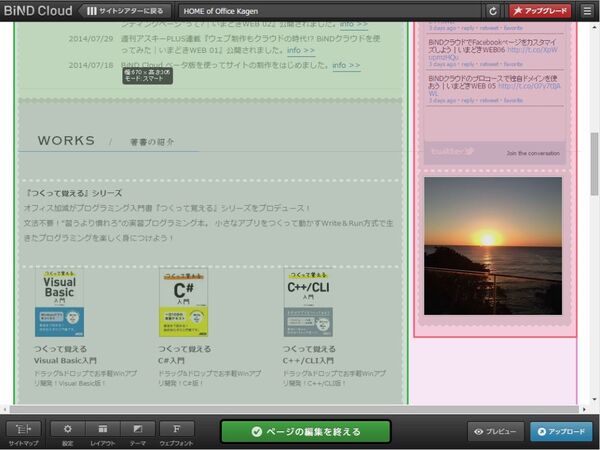The height and width of the screenshot is (450, 600).
Task: Click the scroll right arrow at bottom
Action: click(x=584, y=409)
